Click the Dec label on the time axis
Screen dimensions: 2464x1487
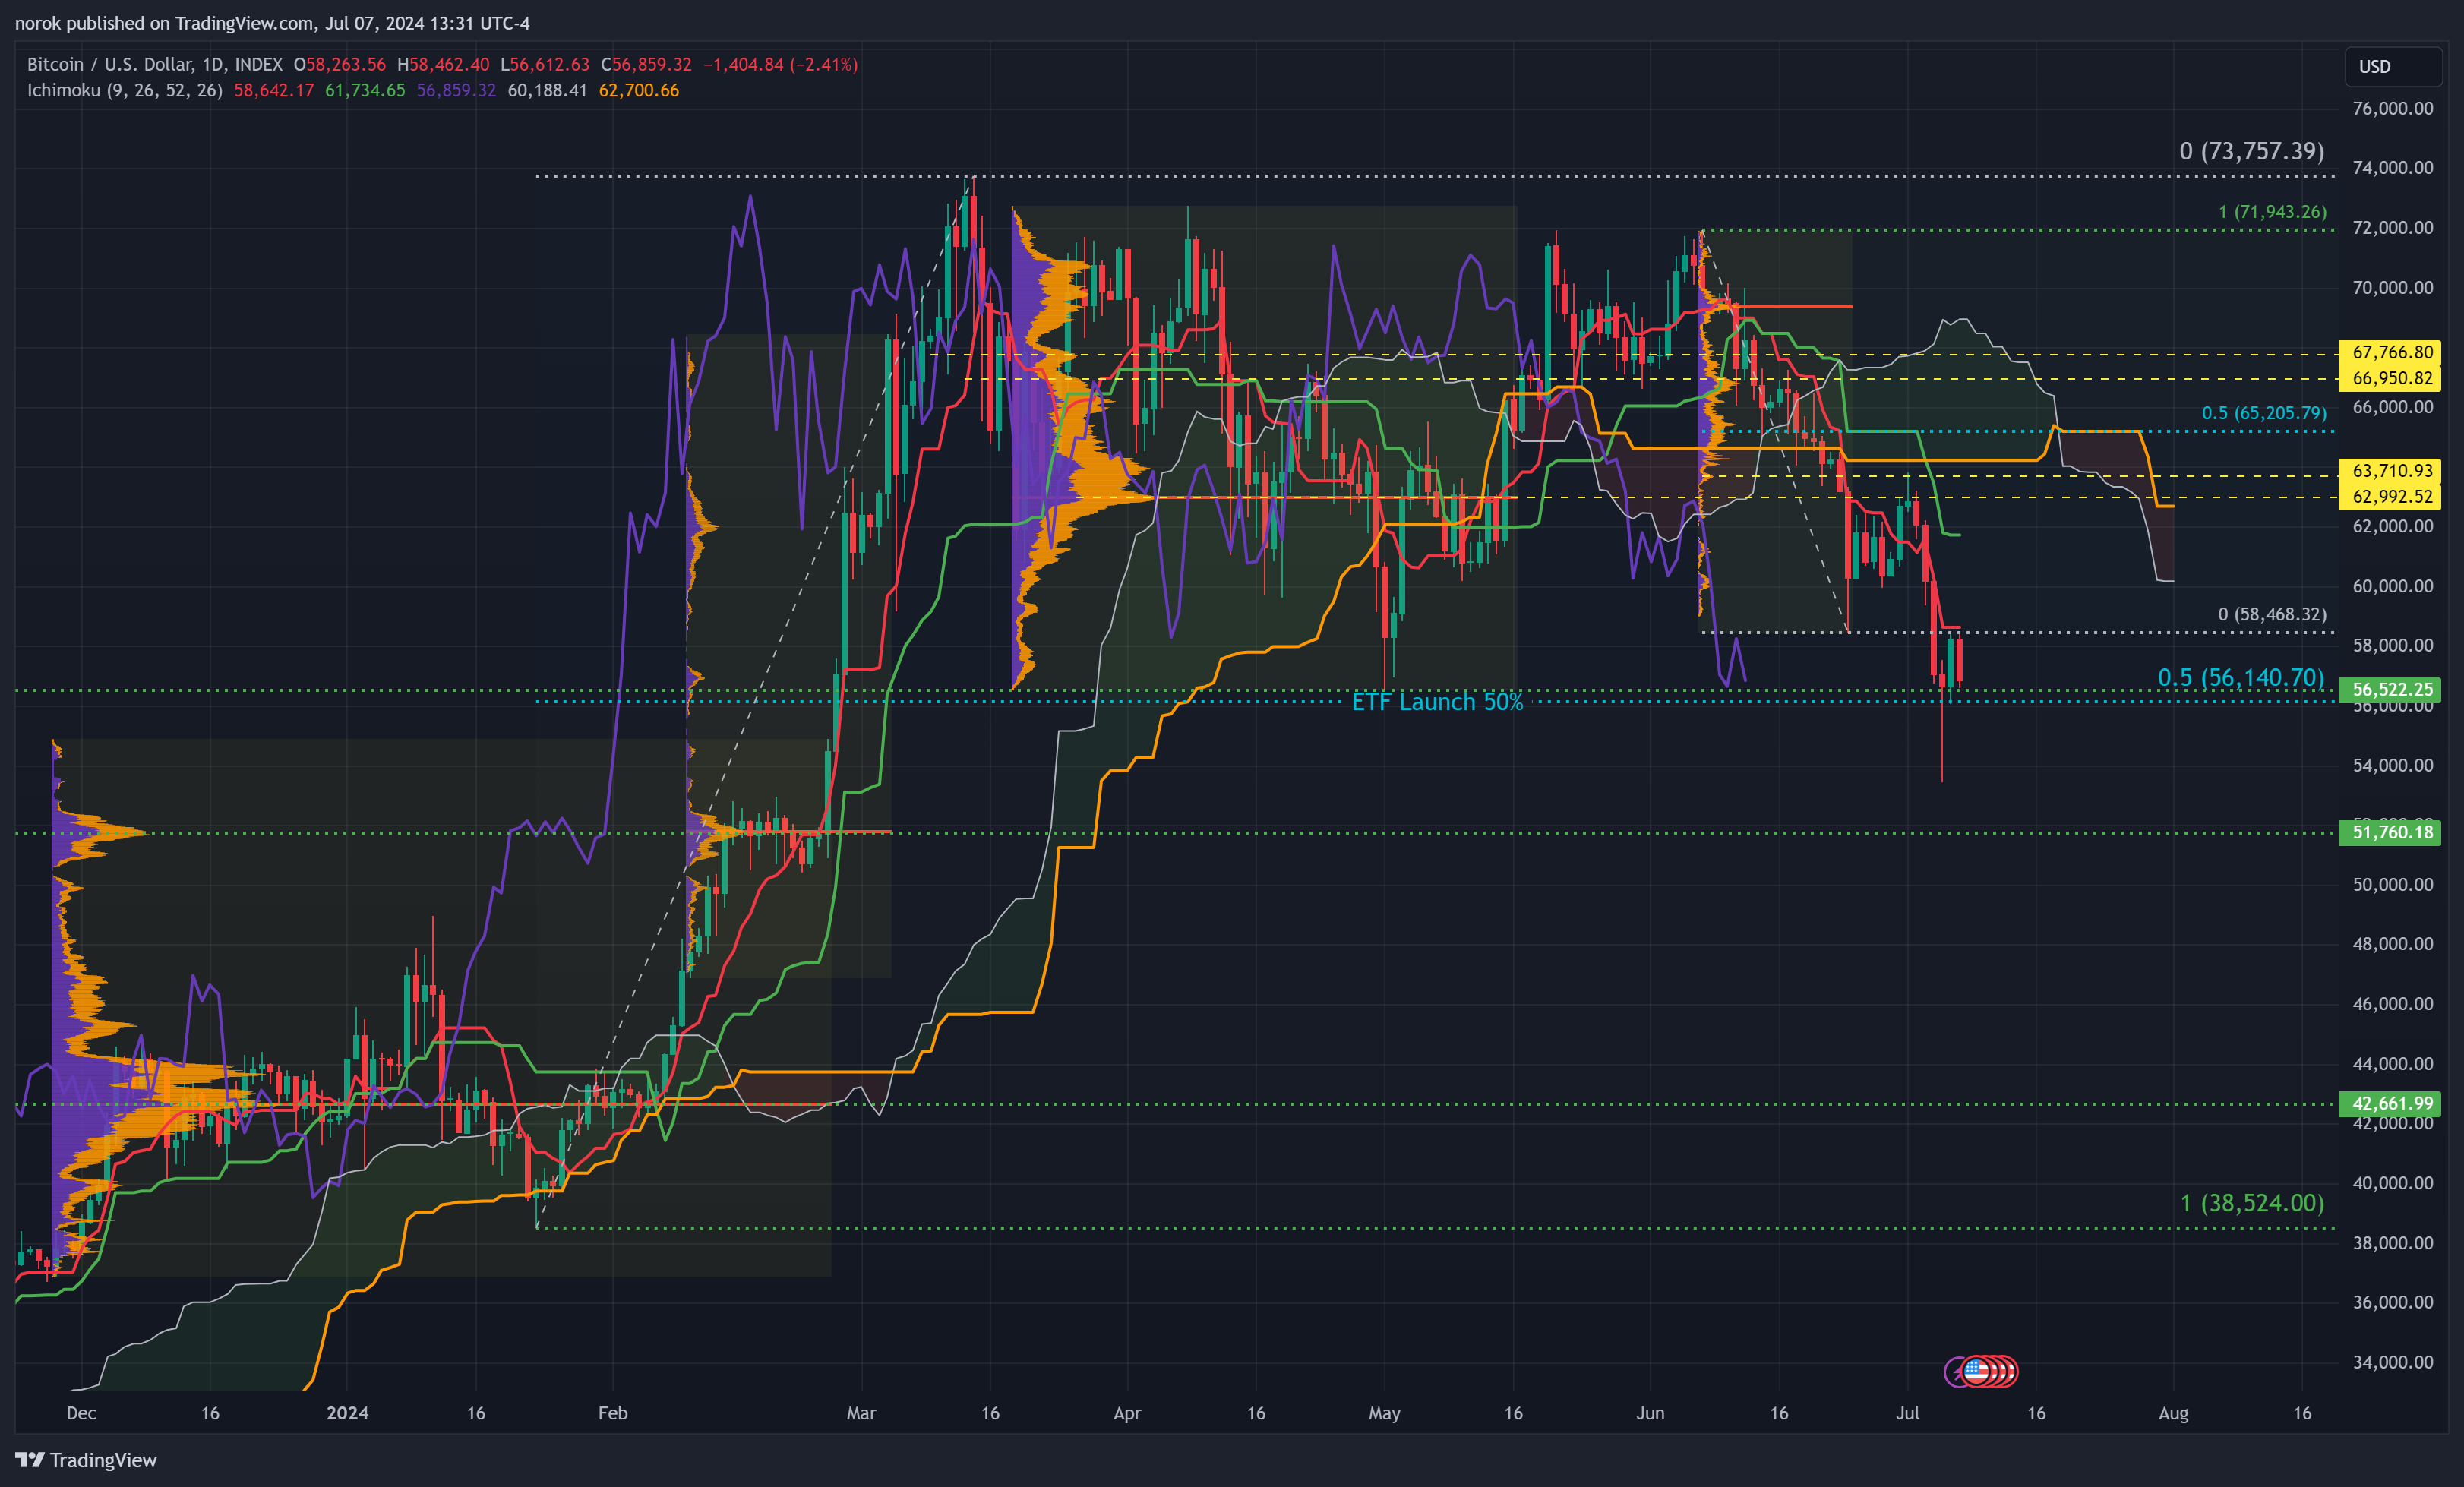pos(81,1413)
